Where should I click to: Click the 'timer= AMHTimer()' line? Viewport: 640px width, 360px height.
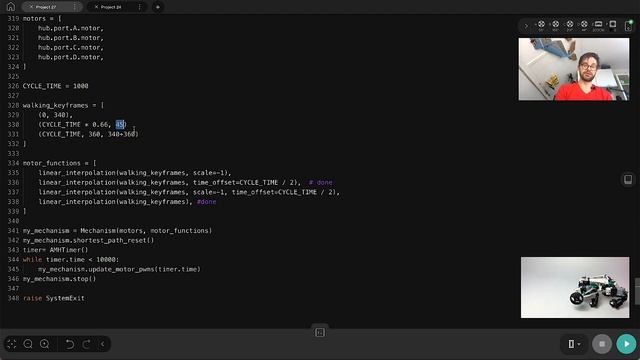(55, 250)
